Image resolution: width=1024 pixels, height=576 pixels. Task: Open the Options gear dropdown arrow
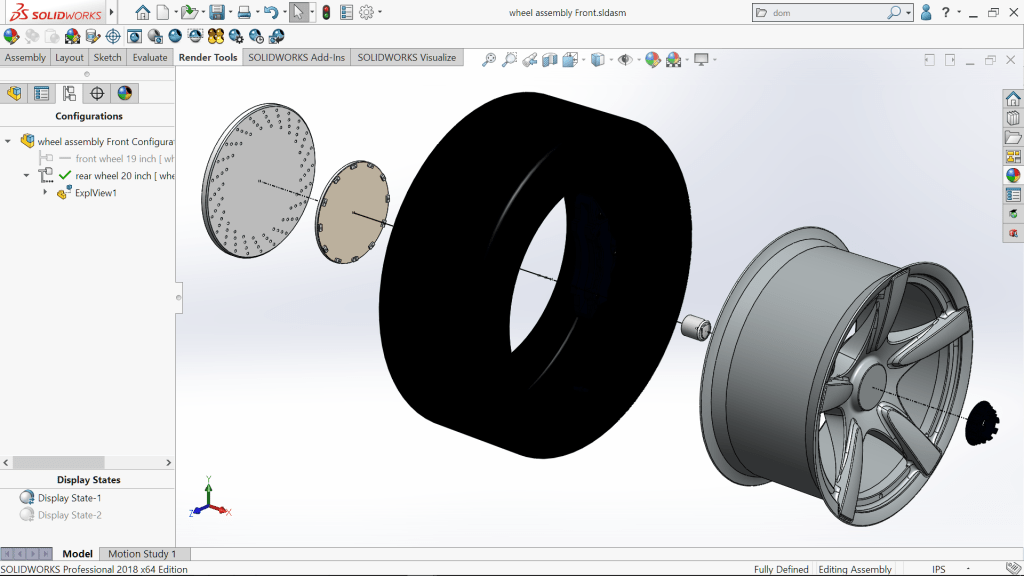point(381,13)
